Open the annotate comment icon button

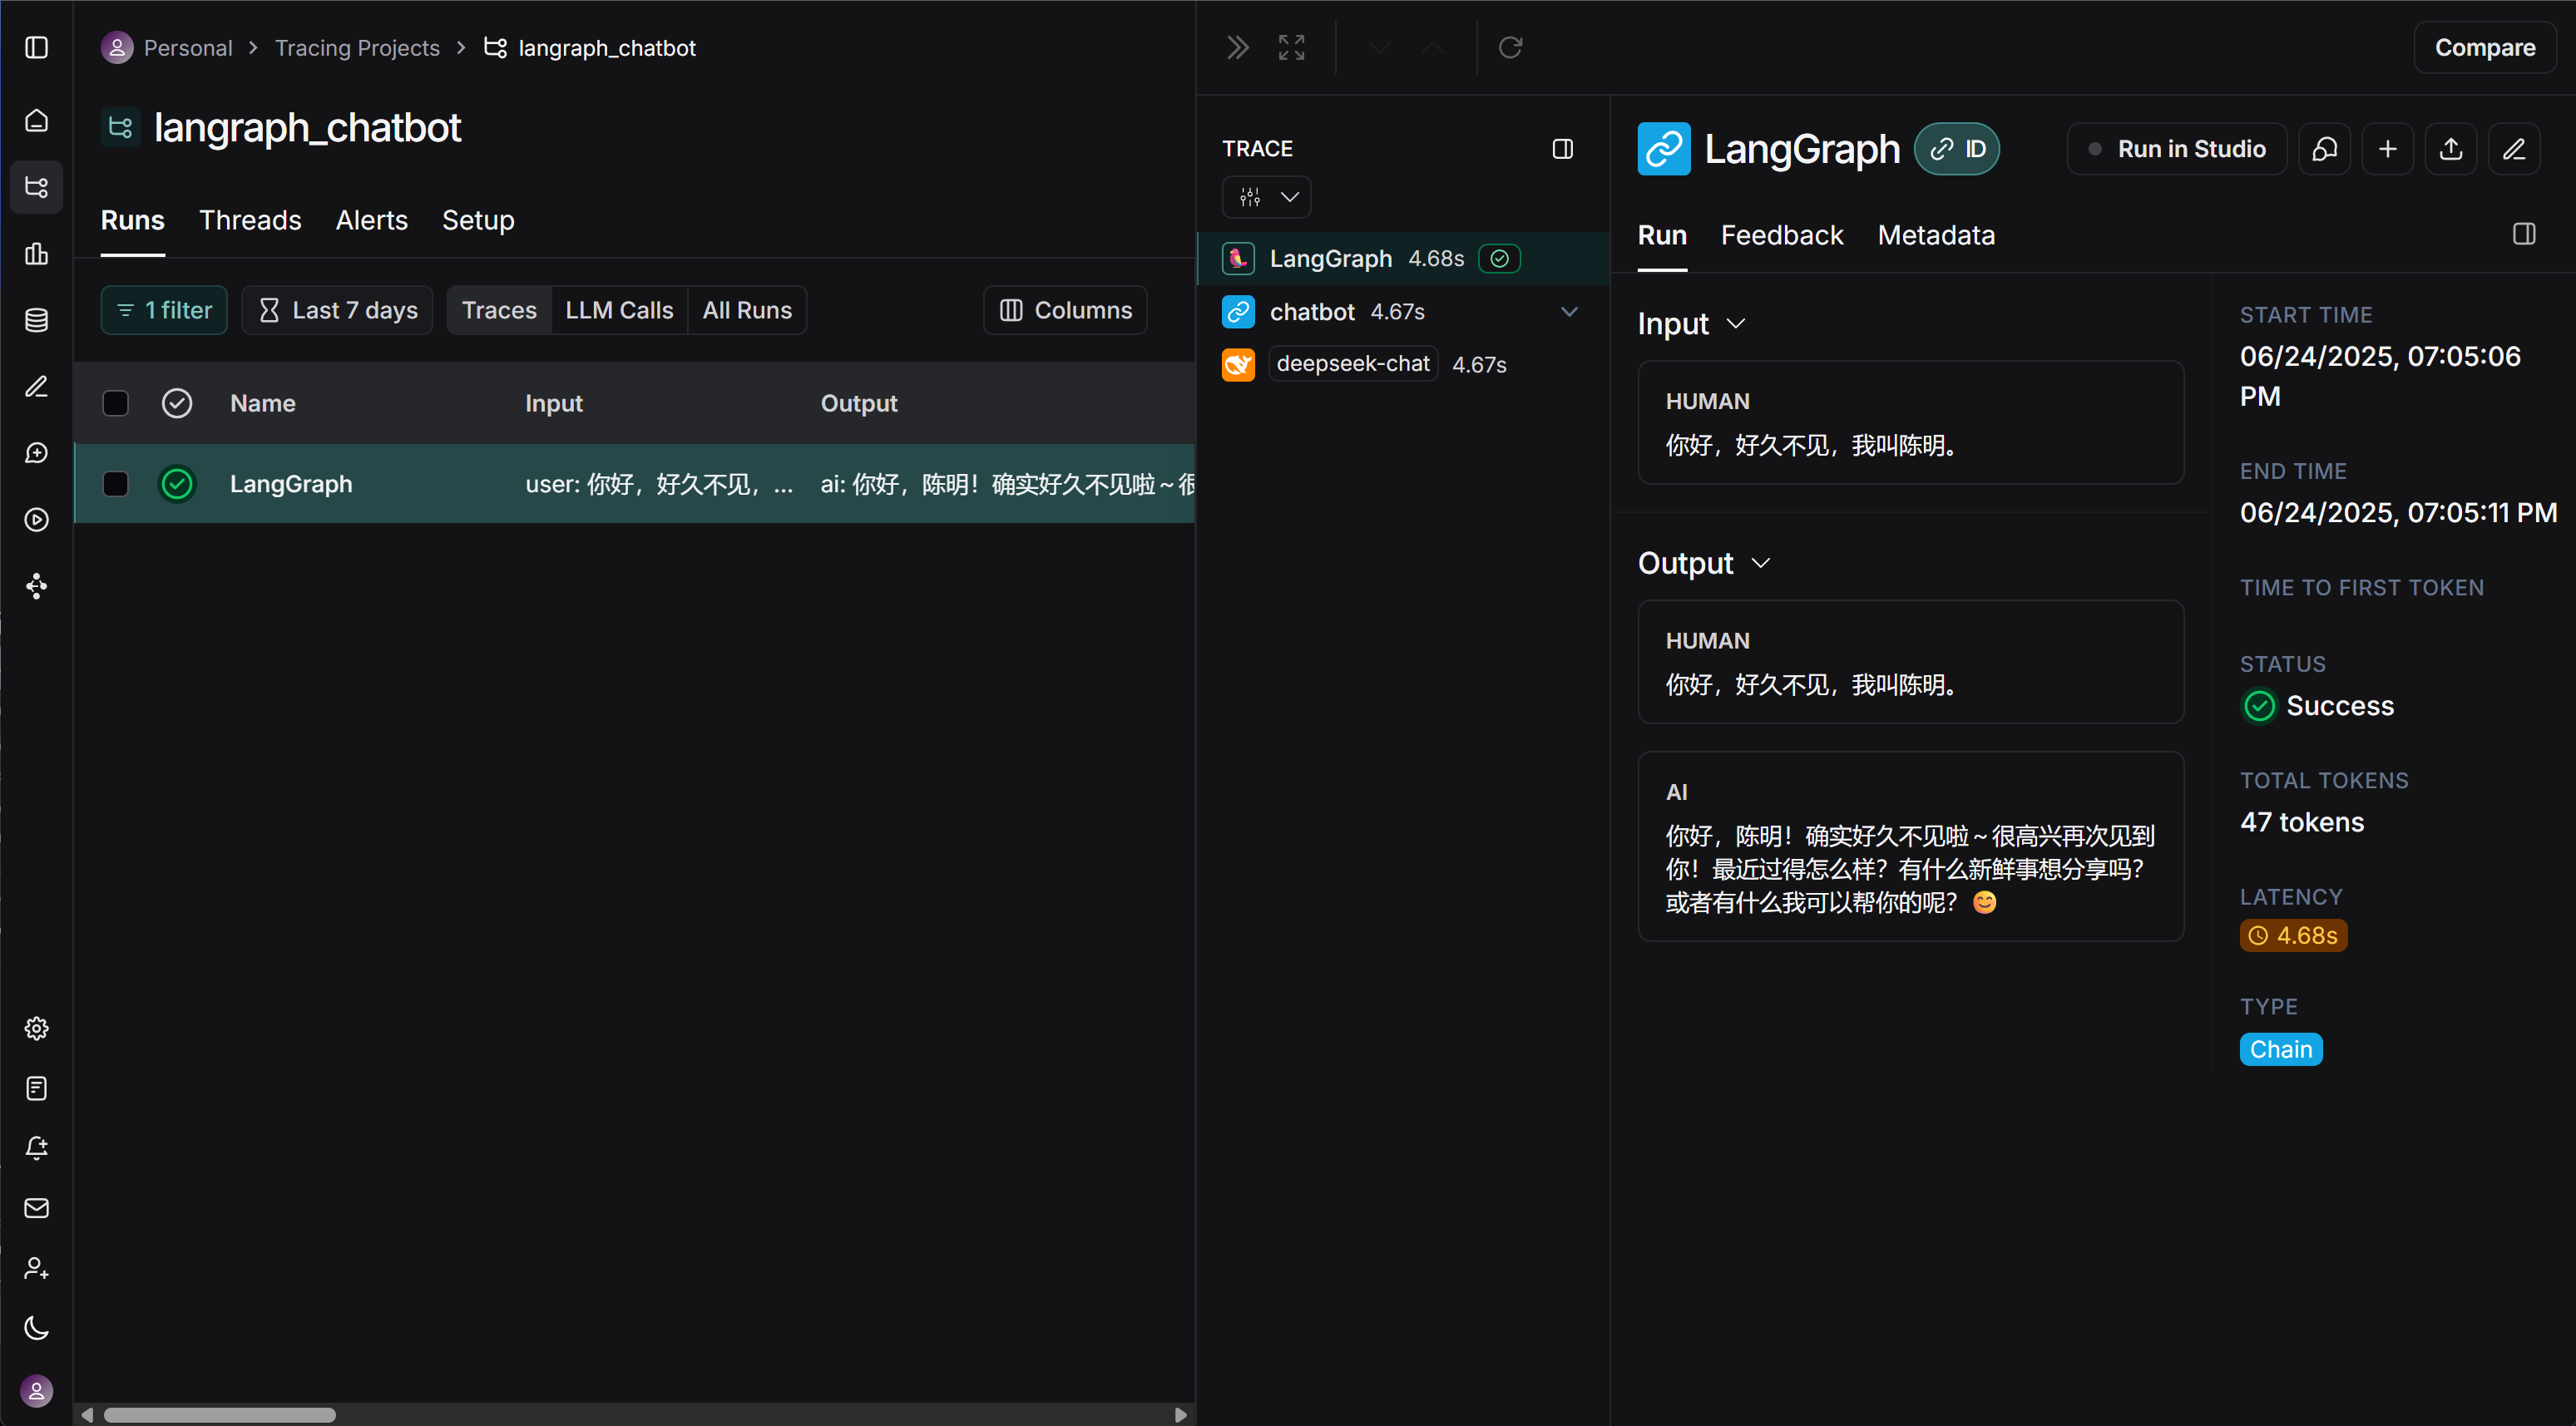click(2324, 149)
